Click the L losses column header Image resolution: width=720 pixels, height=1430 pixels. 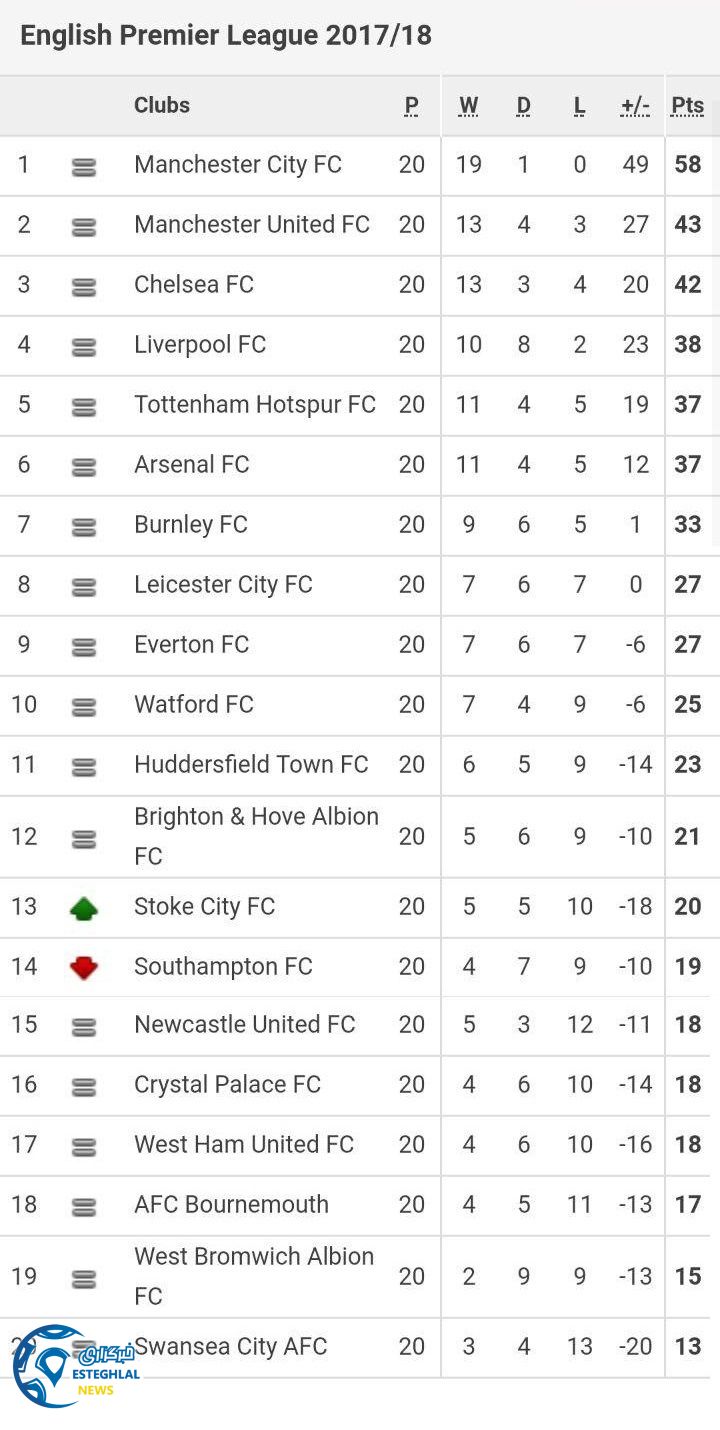pyautogui.click(x=579, y=106)
